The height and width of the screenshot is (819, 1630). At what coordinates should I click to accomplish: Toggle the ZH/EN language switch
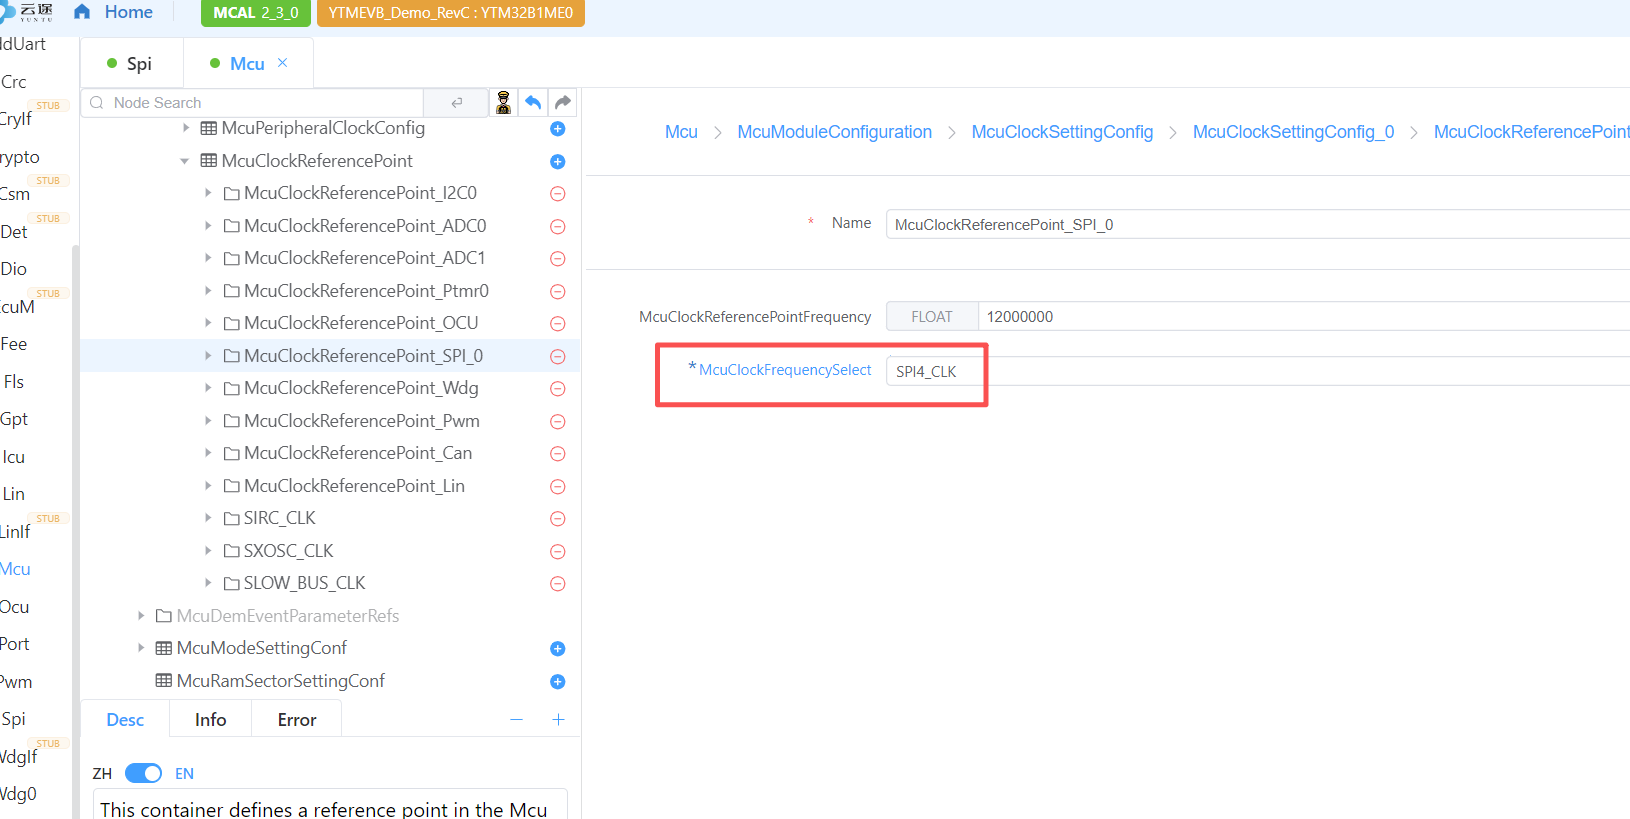[x=143, y=773]
